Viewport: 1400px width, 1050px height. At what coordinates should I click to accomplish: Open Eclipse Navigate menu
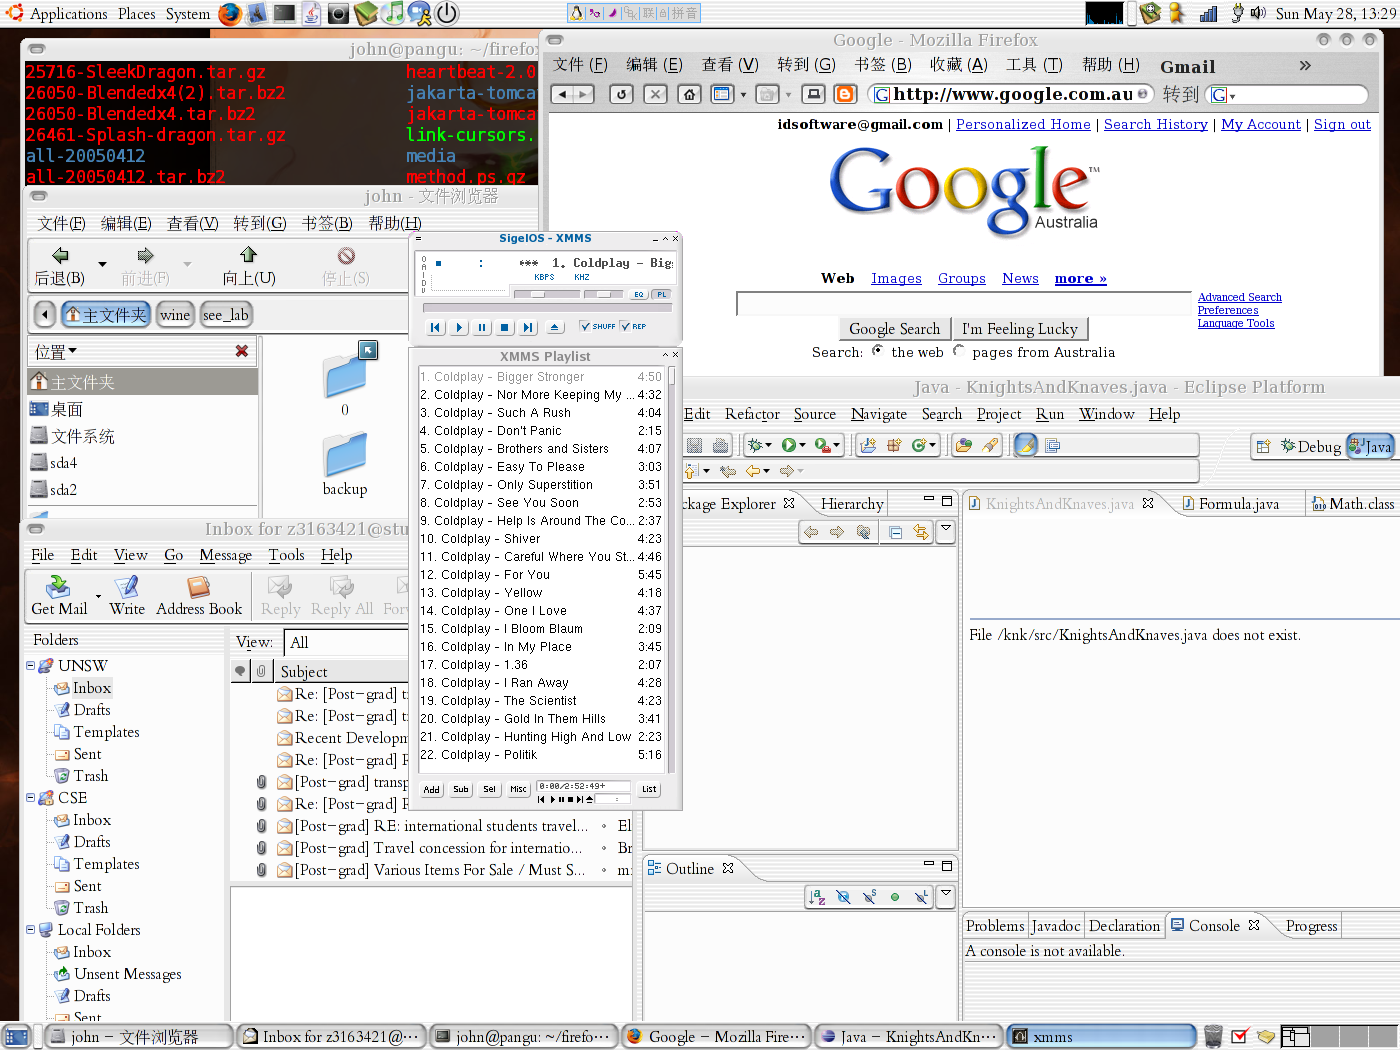(x=879, y=414)
